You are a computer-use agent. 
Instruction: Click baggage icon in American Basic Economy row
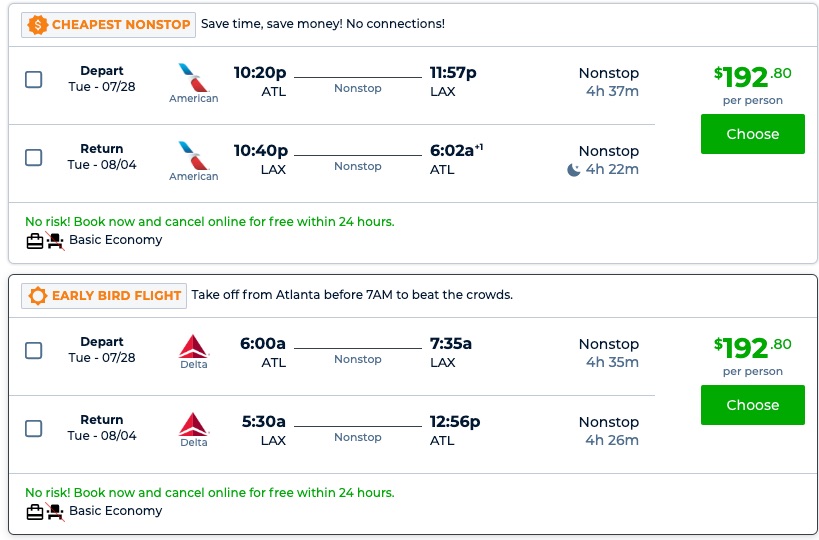35,240
